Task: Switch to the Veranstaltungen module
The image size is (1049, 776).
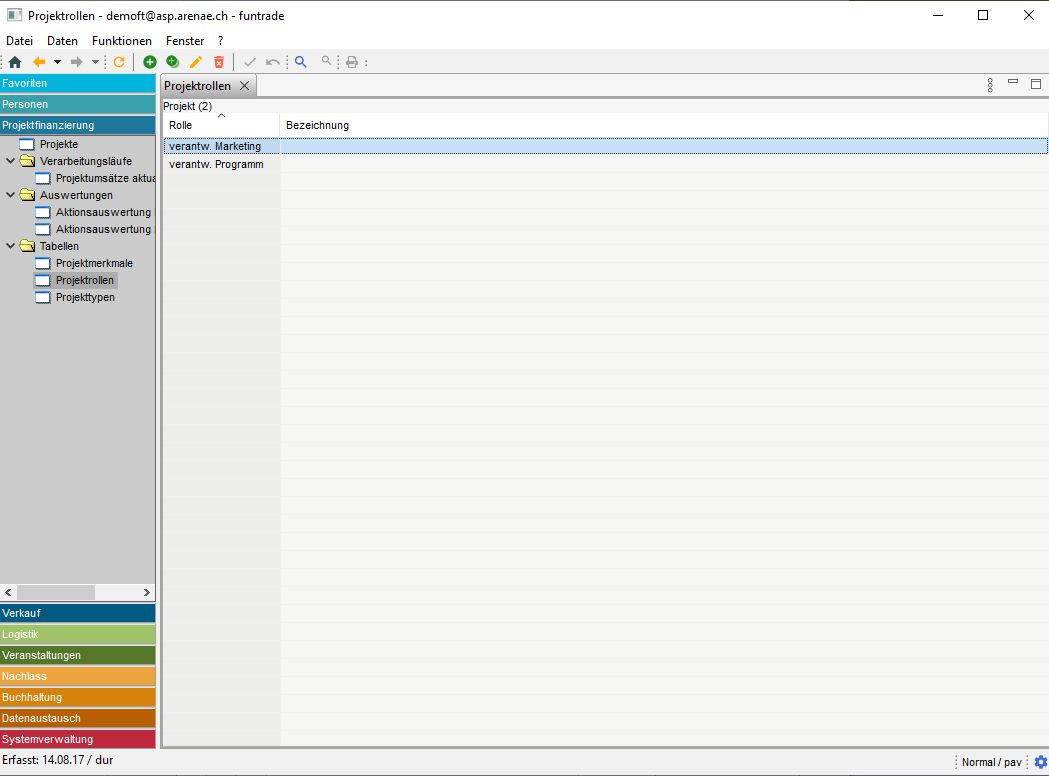Action: 78,655
